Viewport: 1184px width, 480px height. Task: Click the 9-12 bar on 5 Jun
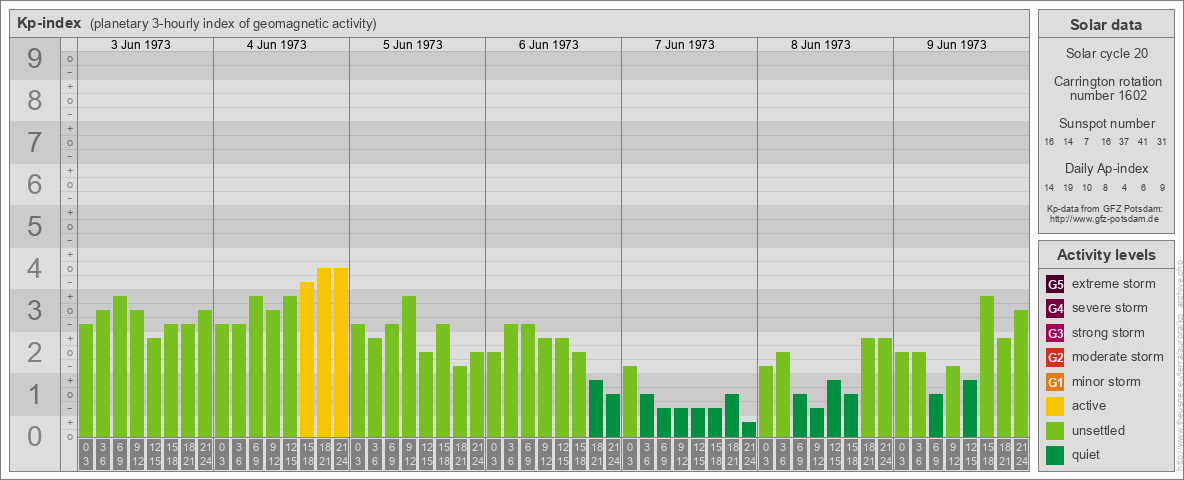(409, 366)
